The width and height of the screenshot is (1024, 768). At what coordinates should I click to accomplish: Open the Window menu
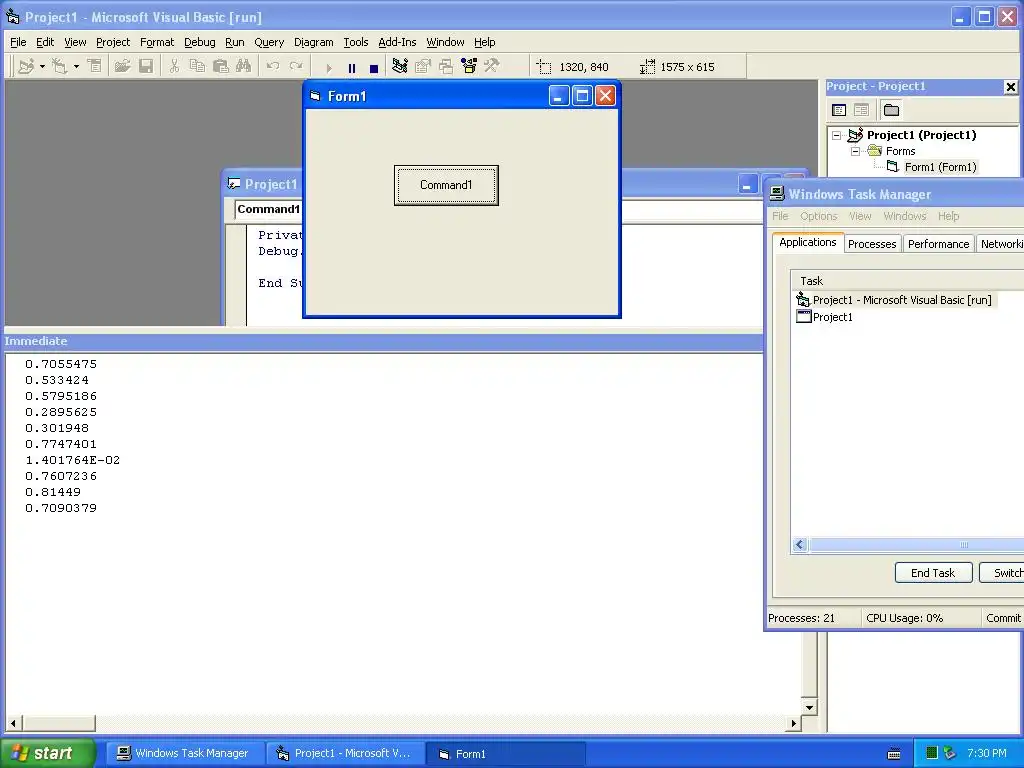pyautogui.click(x=445, y=42)
